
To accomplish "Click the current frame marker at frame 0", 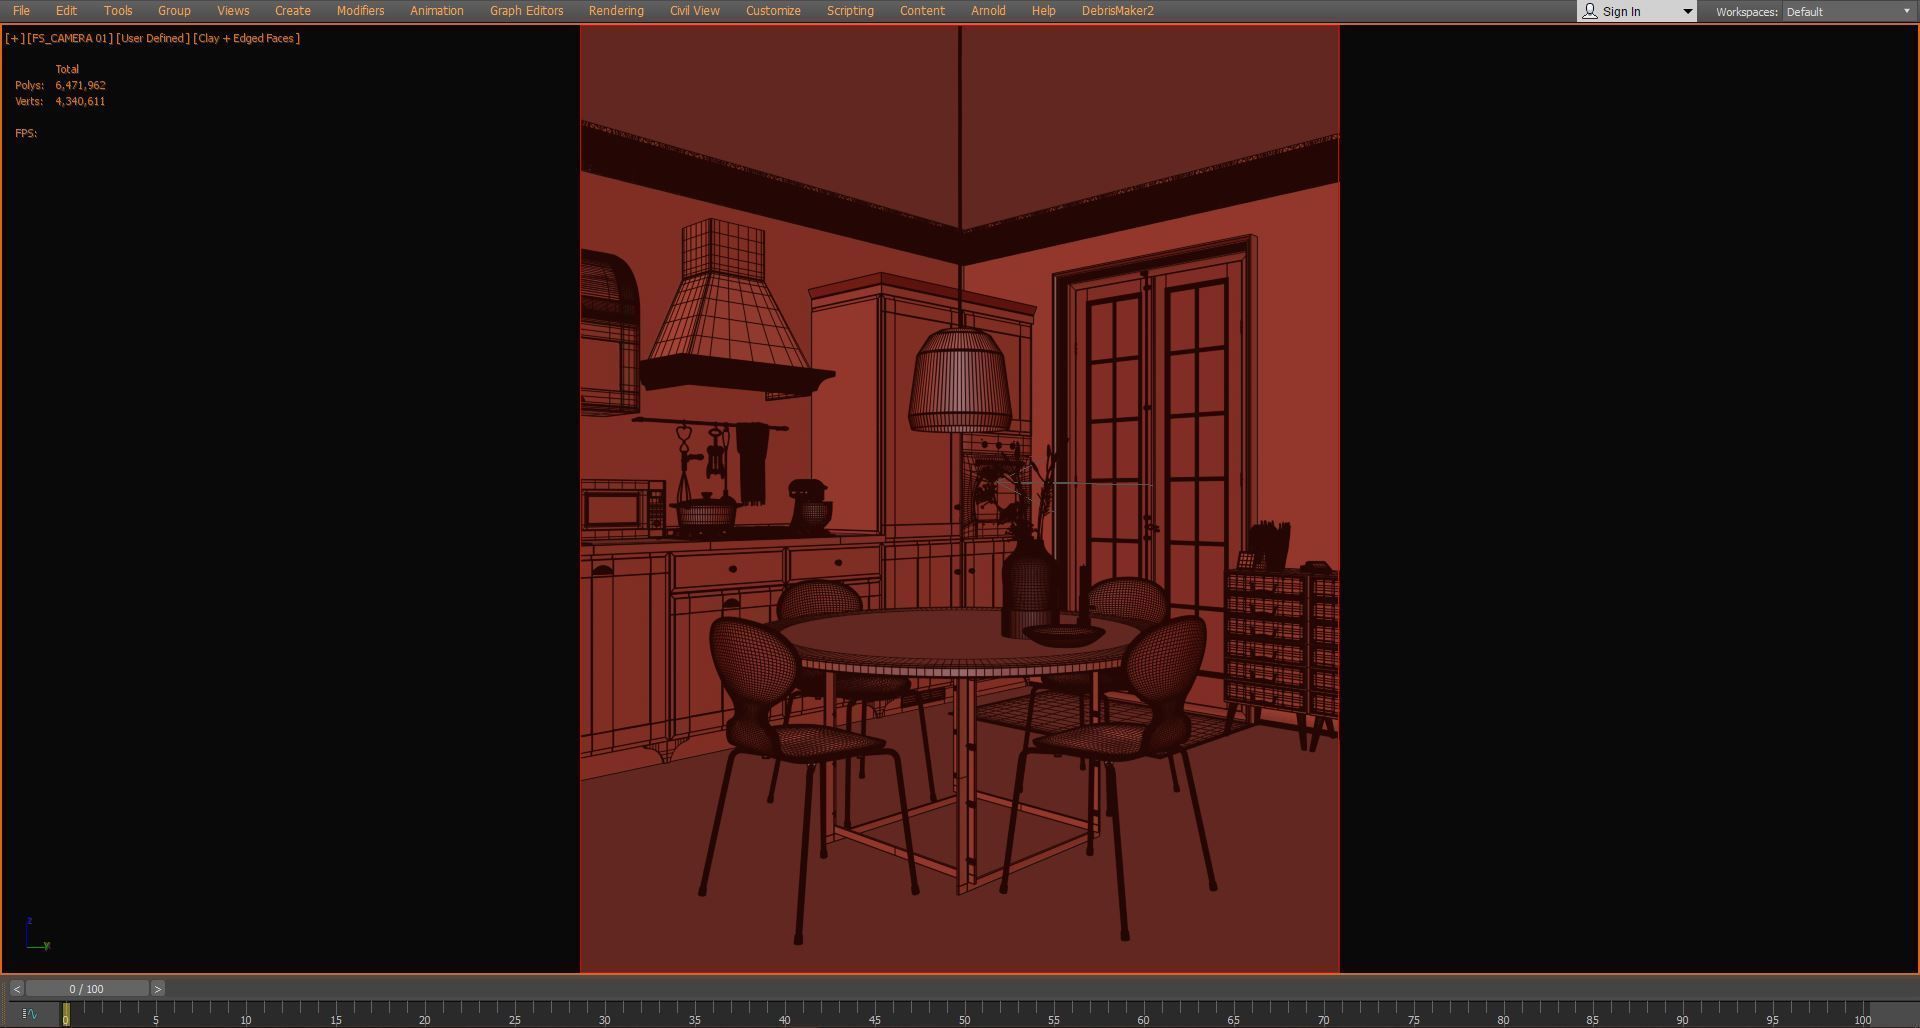I will [x=66, y=1015].
